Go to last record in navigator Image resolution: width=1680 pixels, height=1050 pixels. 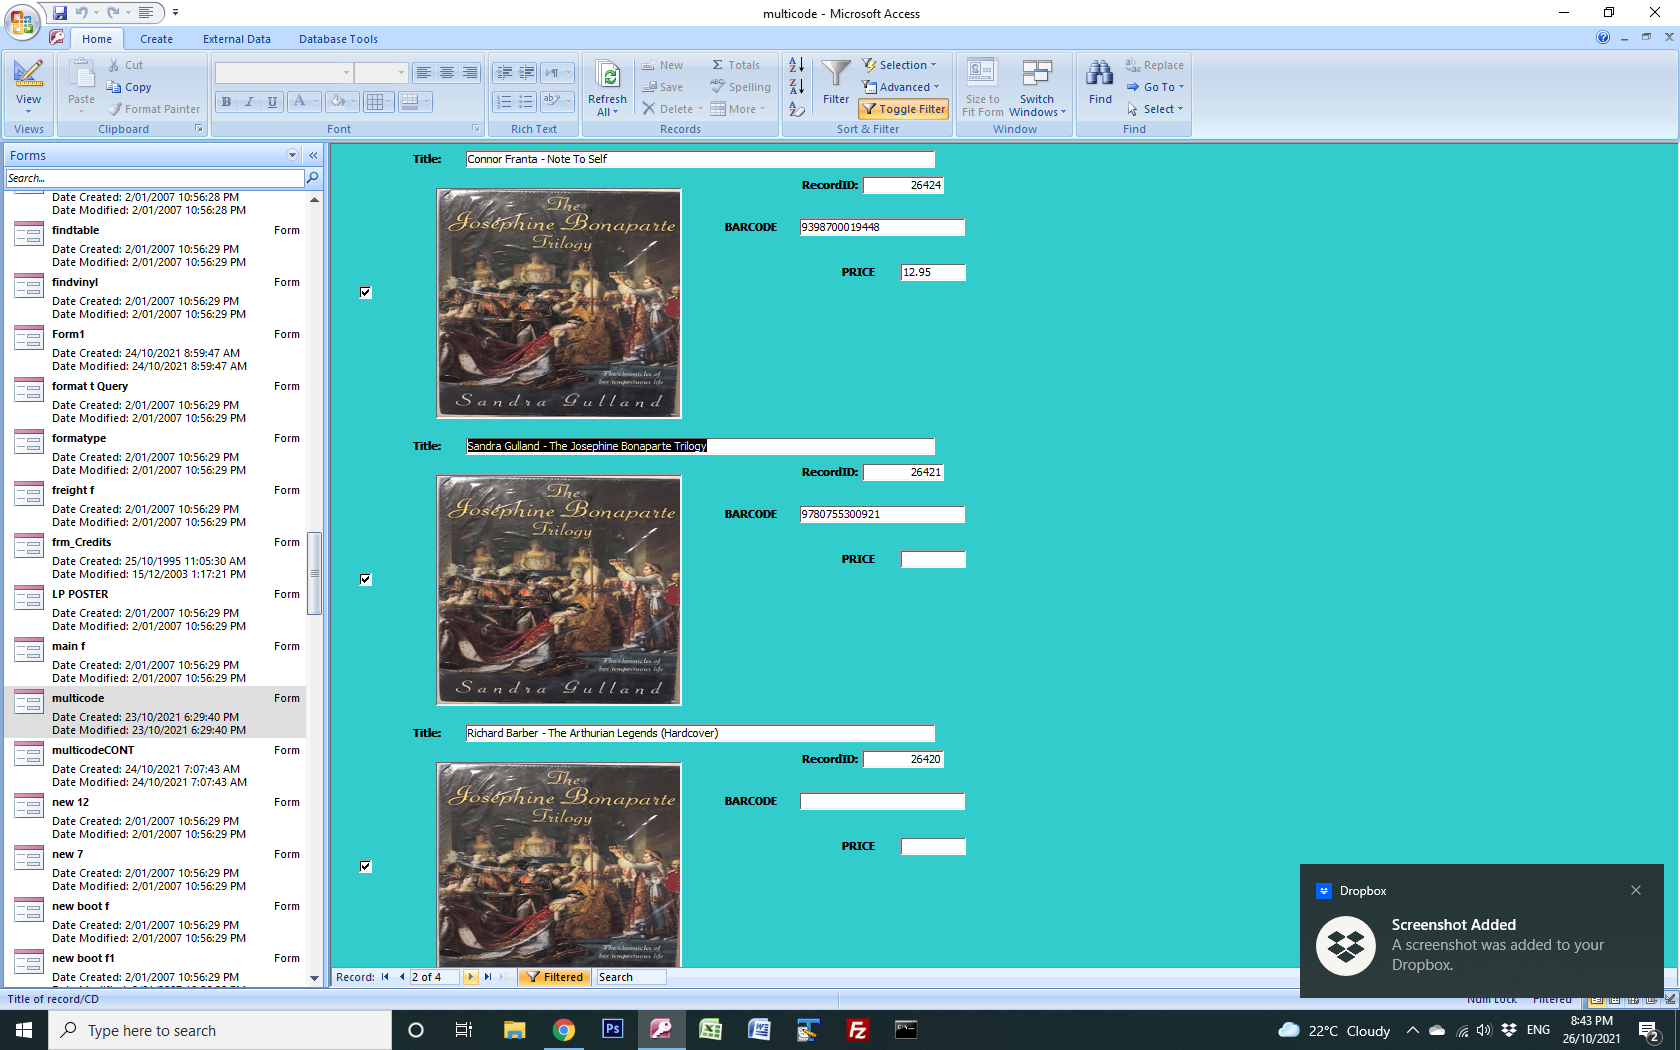pyautogui.click(x=488, y=977)
